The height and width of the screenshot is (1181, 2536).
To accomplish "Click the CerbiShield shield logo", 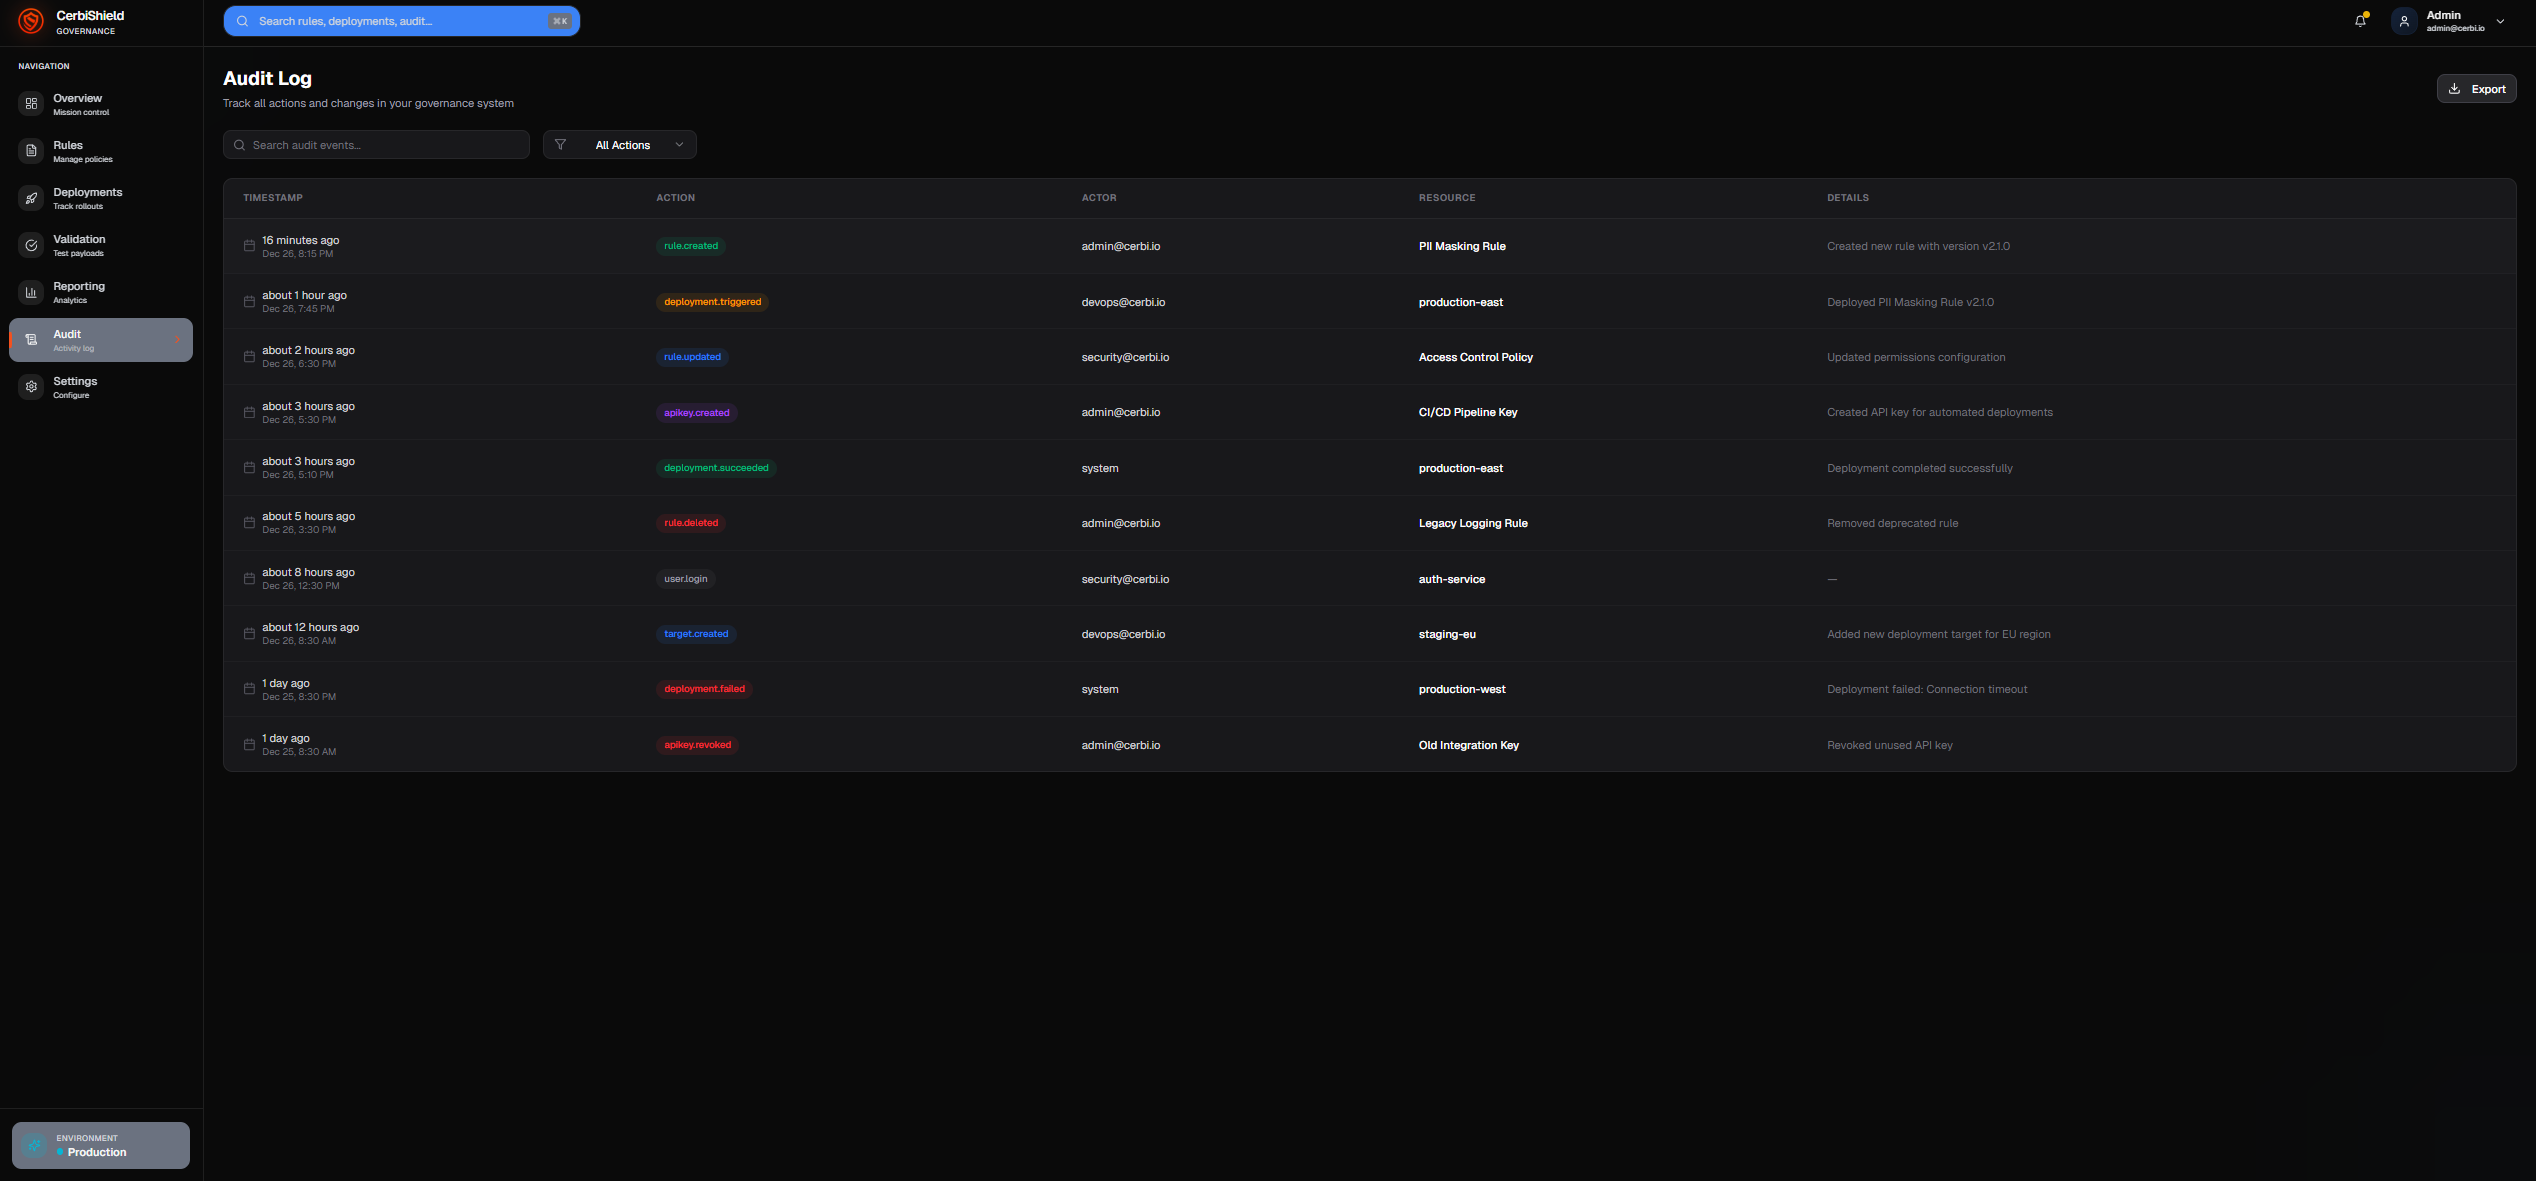I will 31,21.
